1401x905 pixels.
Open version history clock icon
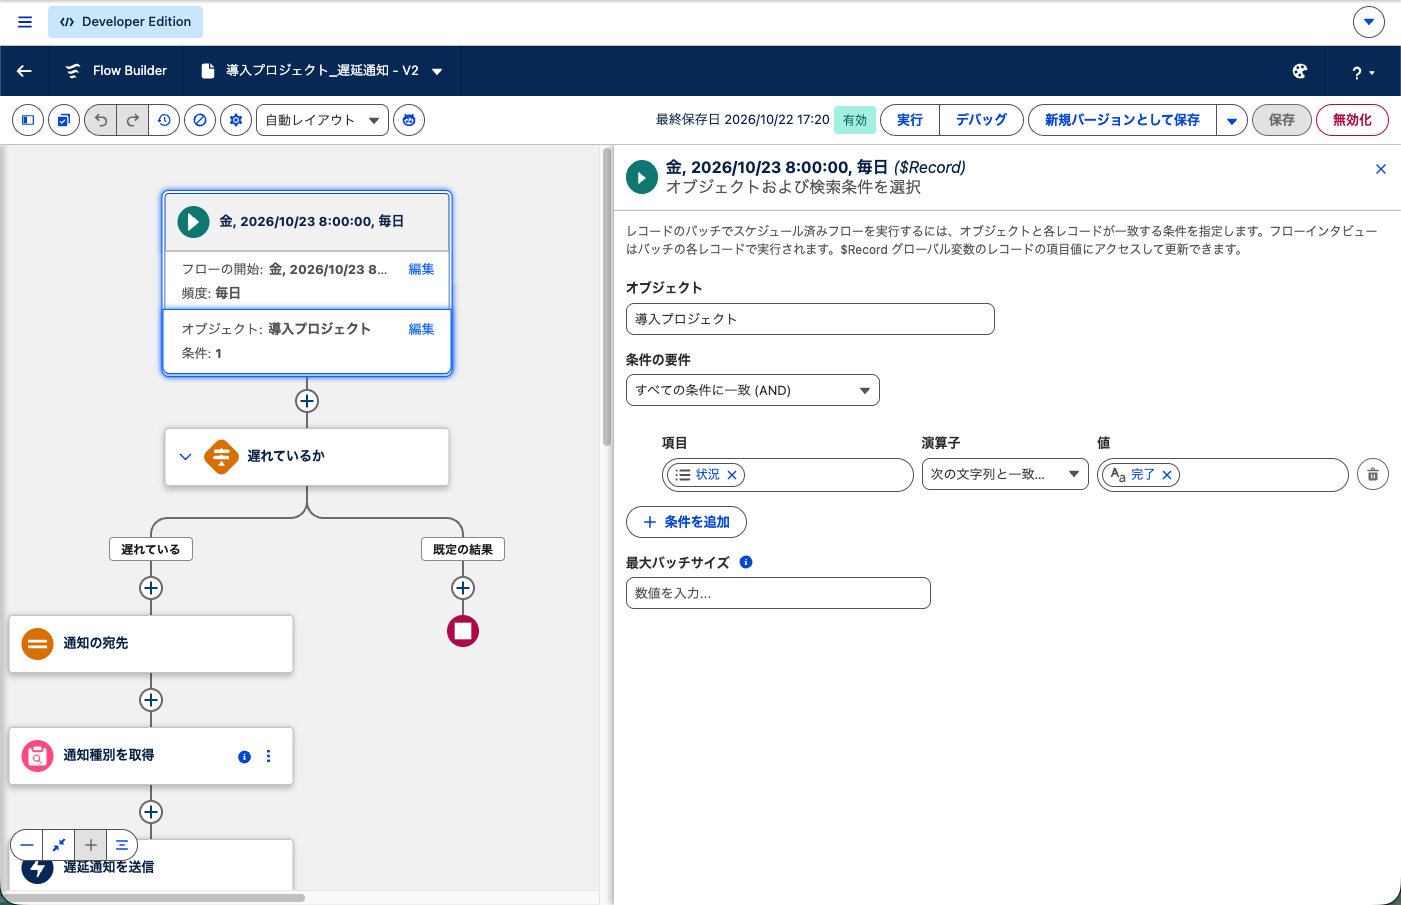pyautogui.click(x=165, y=120)
